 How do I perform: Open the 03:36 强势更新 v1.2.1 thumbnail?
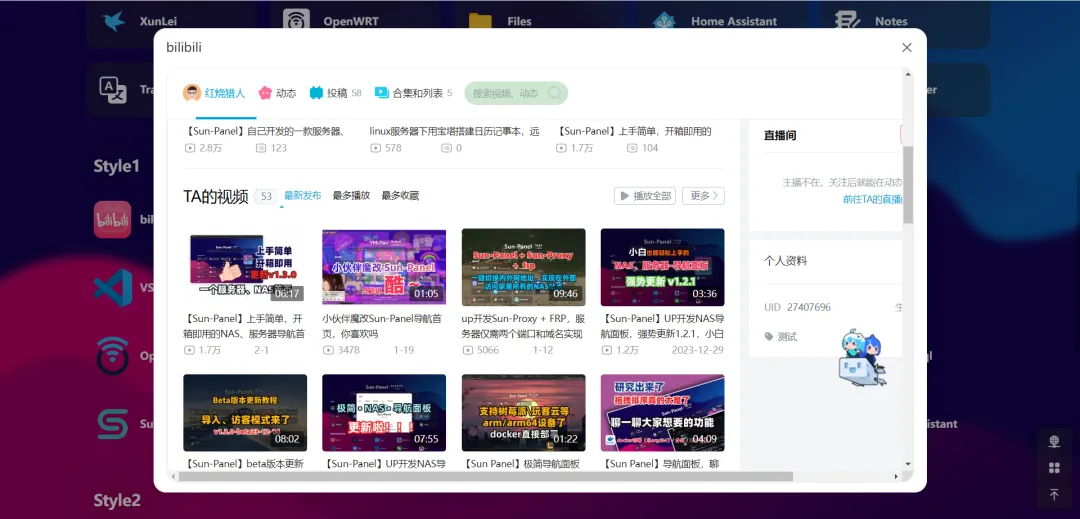663,267
